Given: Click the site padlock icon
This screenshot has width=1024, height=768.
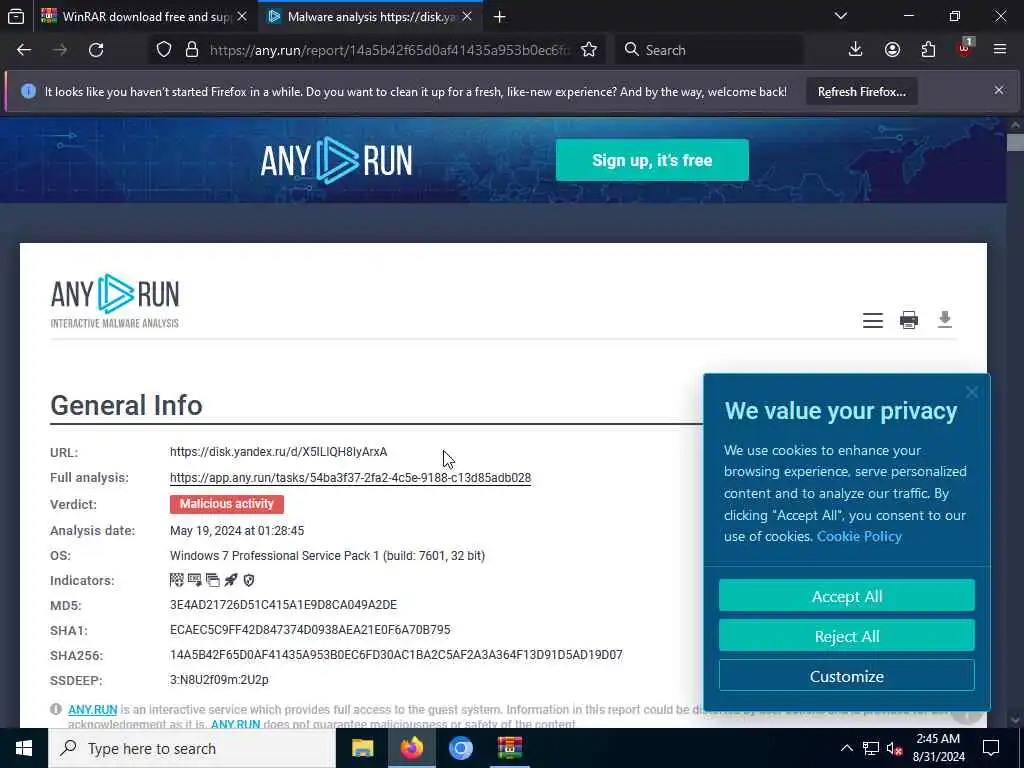Looking at the screenshot, I should 191,50.
